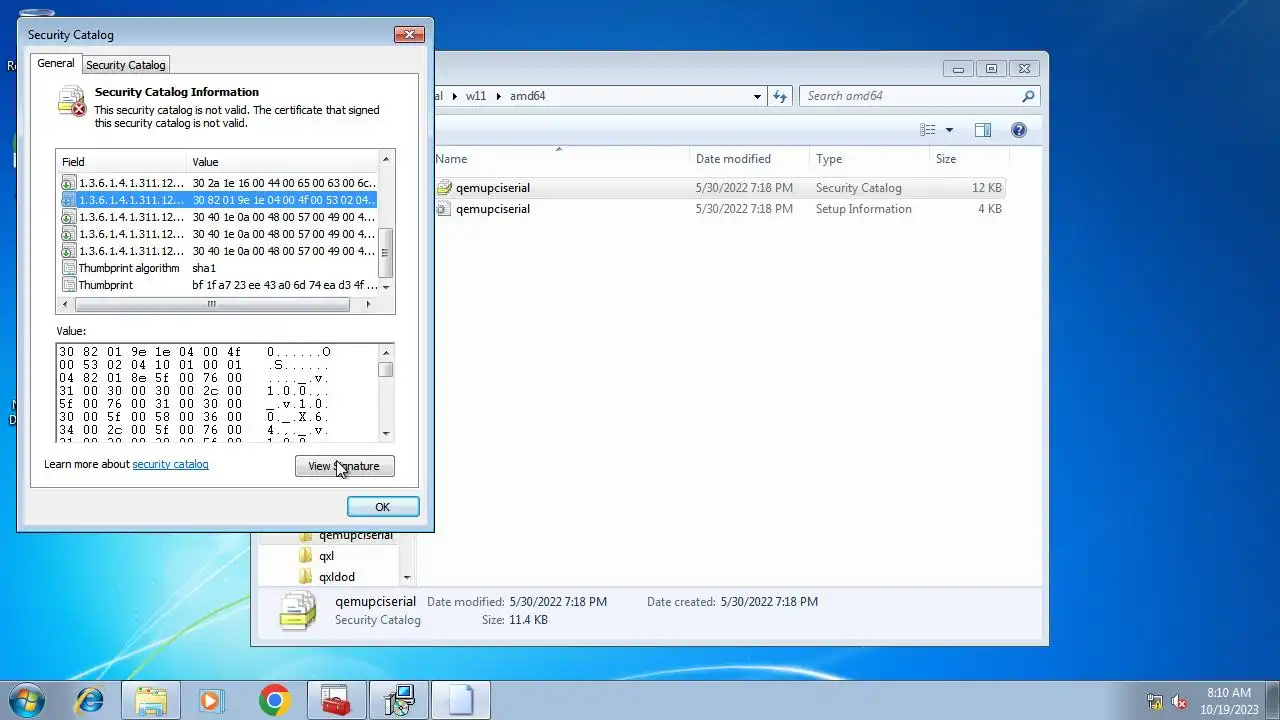Click the 4 KB size cell
Viewport: 1280px width, 720px height.
click(989, 209)
